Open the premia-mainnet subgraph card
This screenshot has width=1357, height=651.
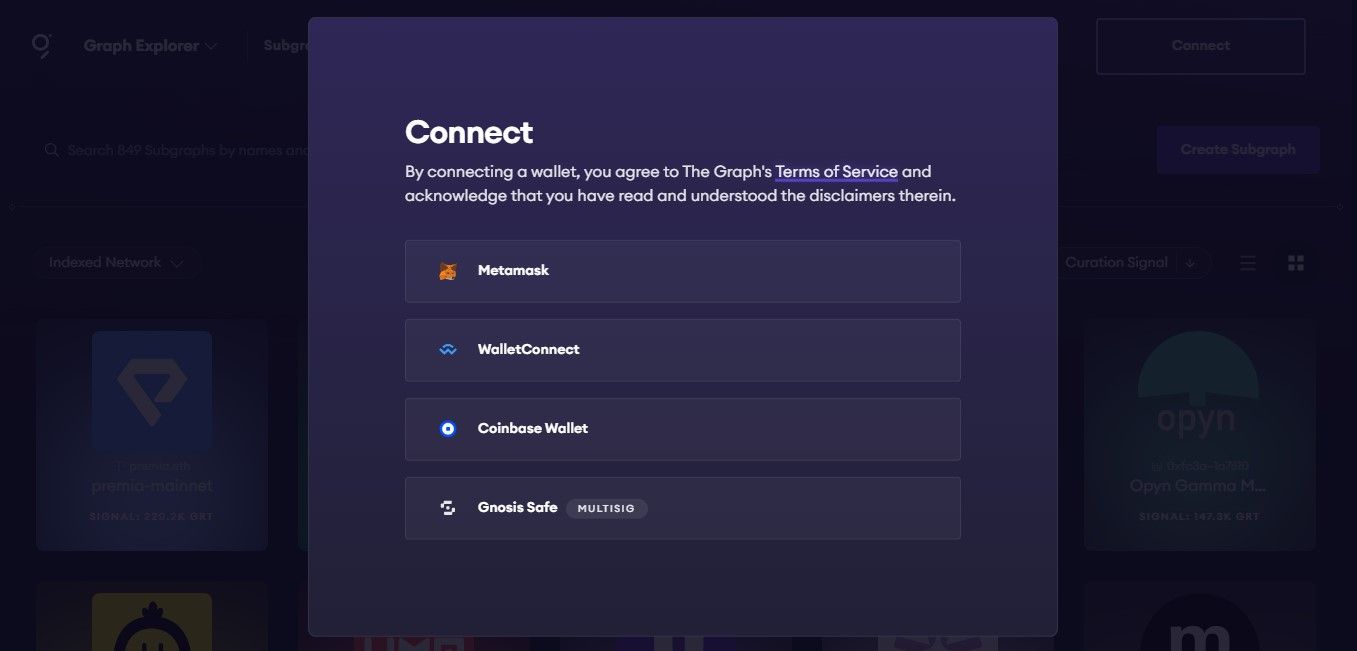pyautogui.click(x=151, y=434)
